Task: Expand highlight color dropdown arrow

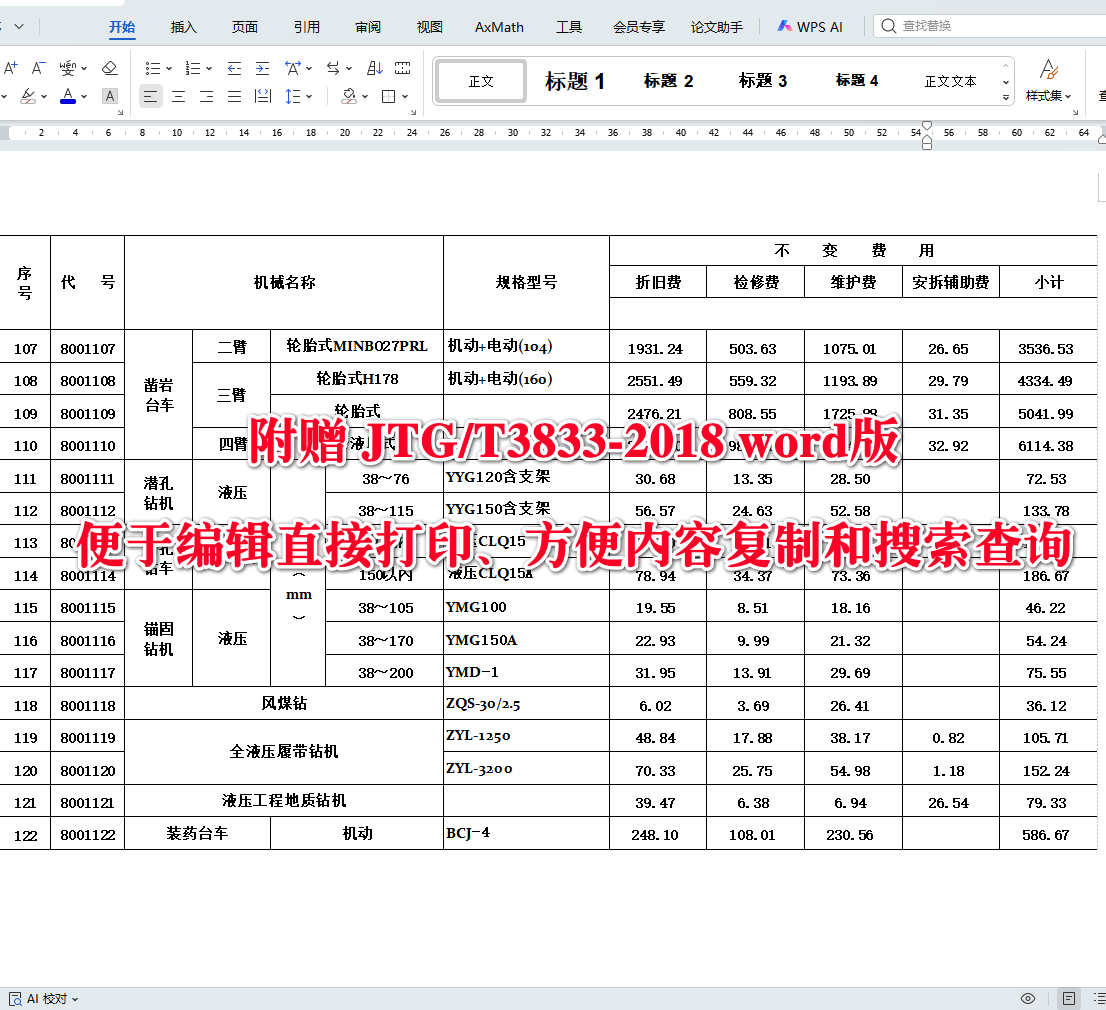Action: [44, 97]
